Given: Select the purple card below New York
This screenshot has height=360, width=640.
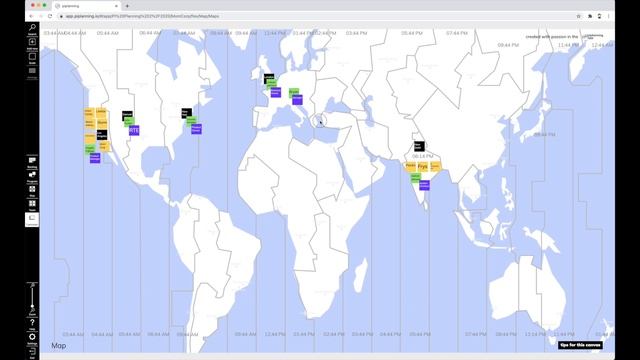Looking at the screenshot, I should coord(196,129).
